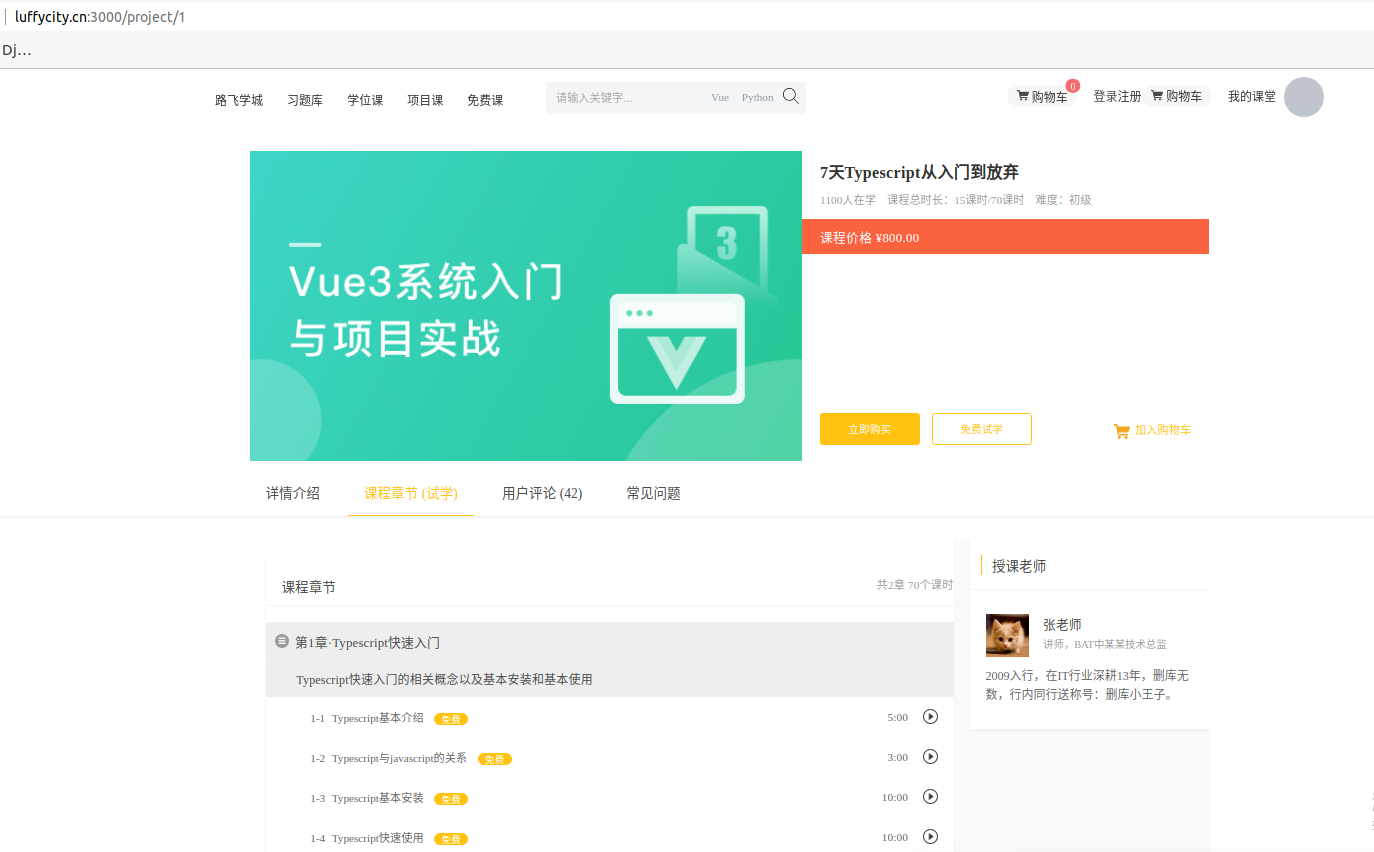Click the search magnifier icon
This screenshot has height=852, width=1374.
point(791,96)
